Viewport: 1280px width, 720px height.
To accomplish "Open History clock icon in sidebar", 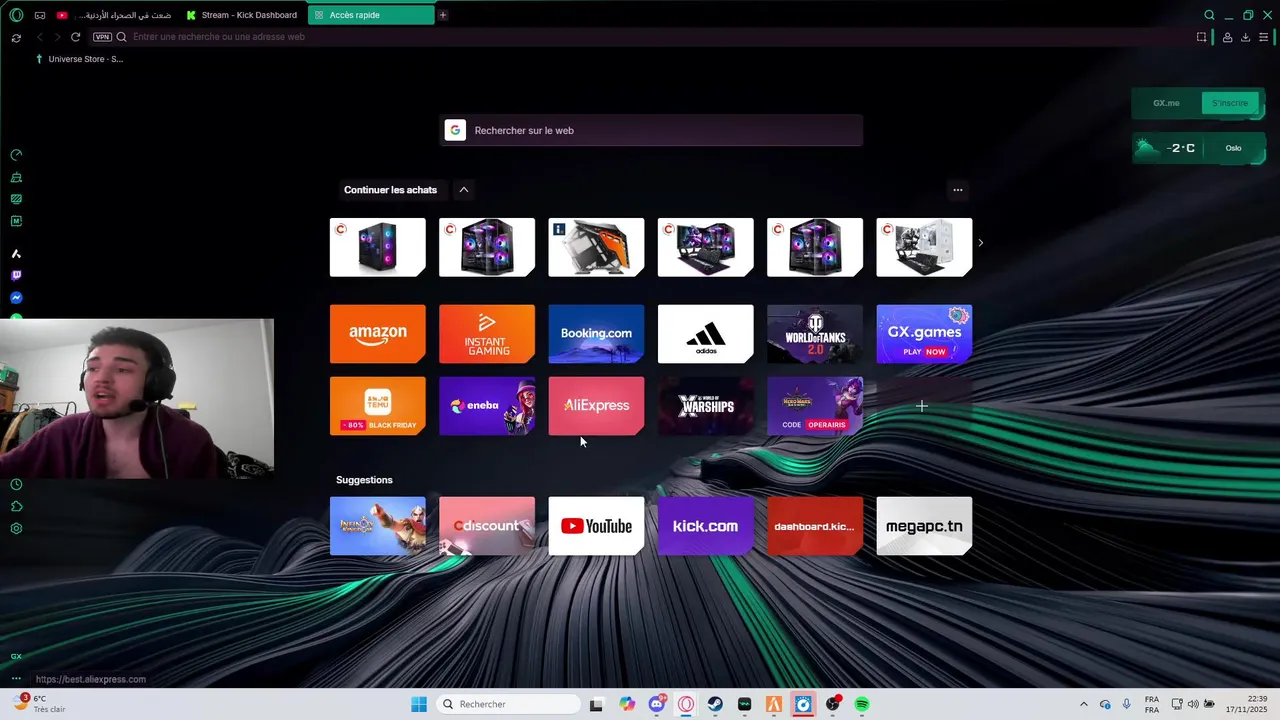I will click(16, 484).
